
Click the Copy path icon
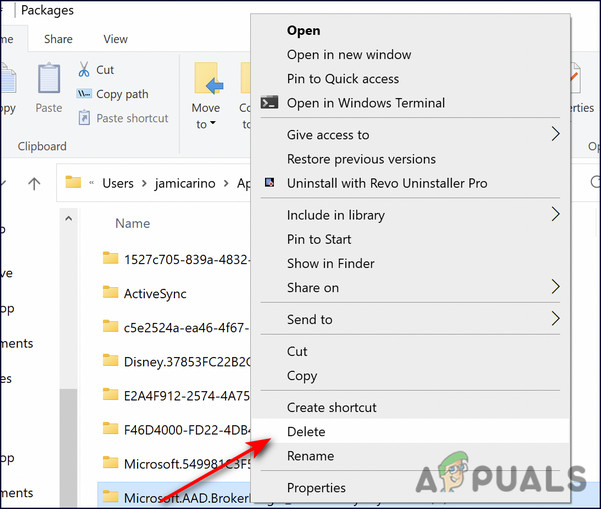(x=84, y=94)
